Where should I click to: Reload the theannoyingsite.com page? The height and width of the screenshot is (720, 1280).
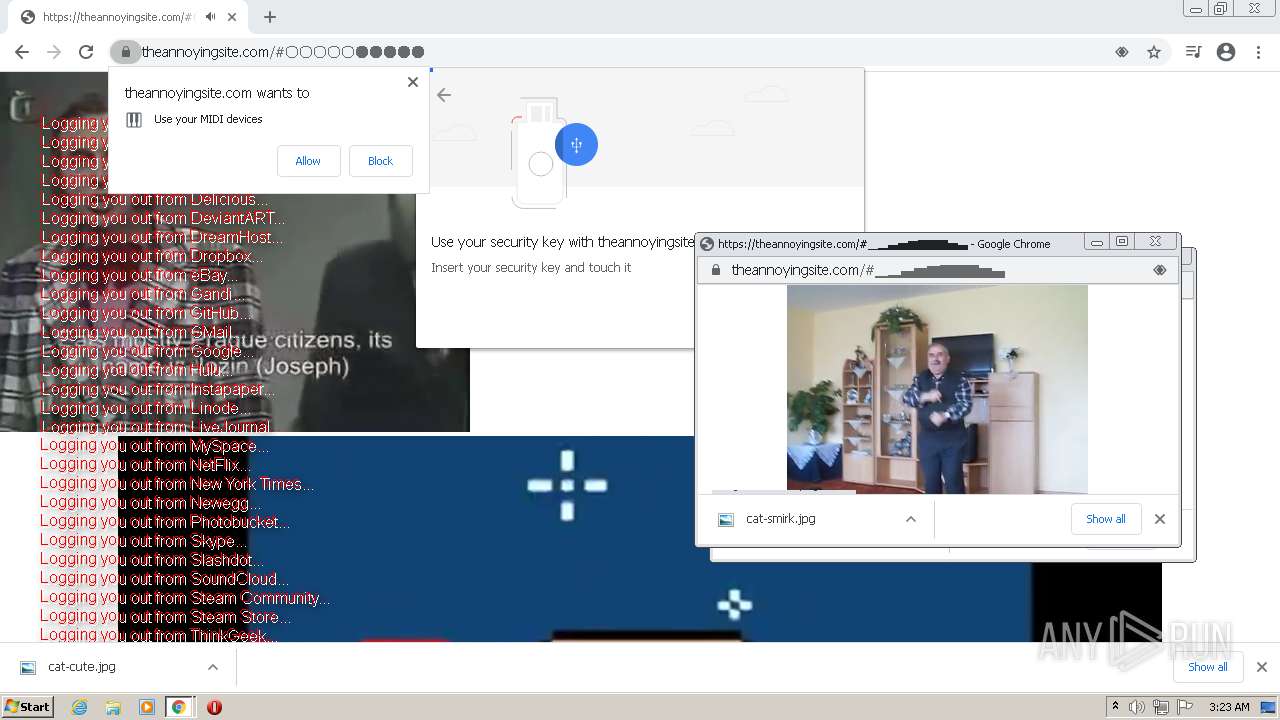(x=86, y=52)
